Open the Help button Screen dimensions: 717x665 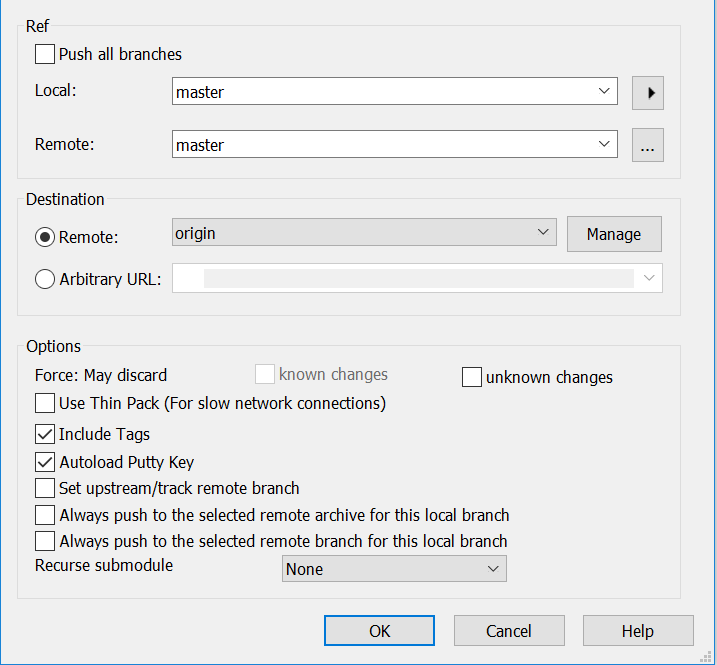638,631
